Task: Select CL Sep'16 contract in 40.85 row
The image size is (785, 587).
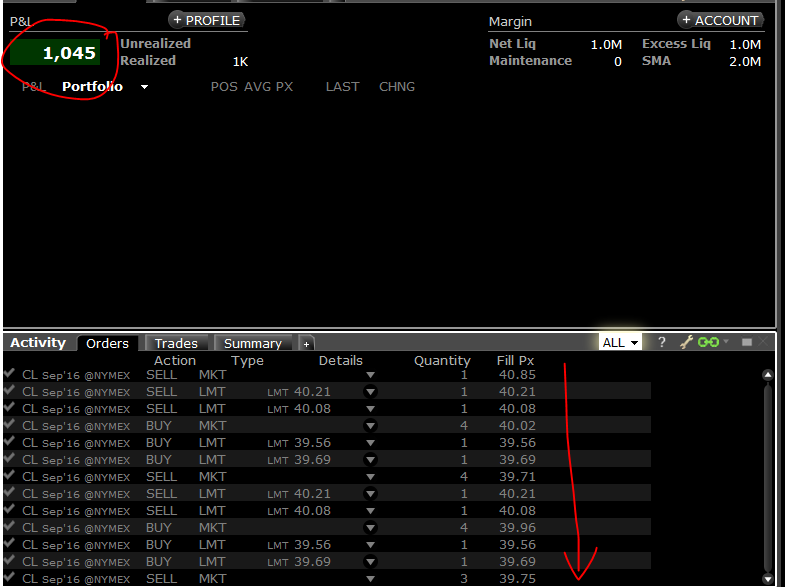Action: tap(76, 375)
